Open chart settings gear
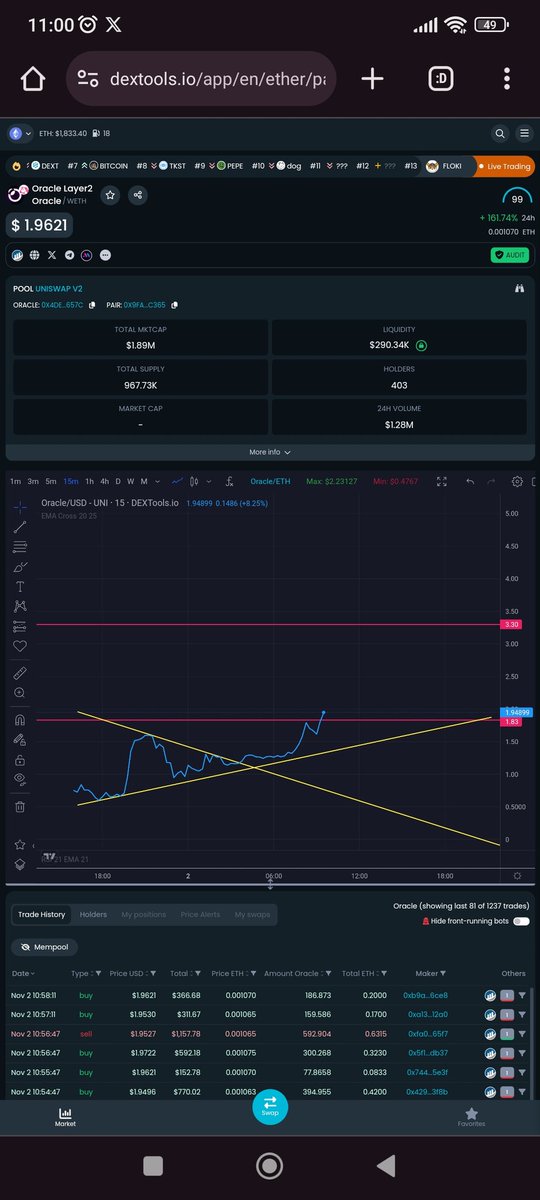540x1200 pixels. point(517,481)
